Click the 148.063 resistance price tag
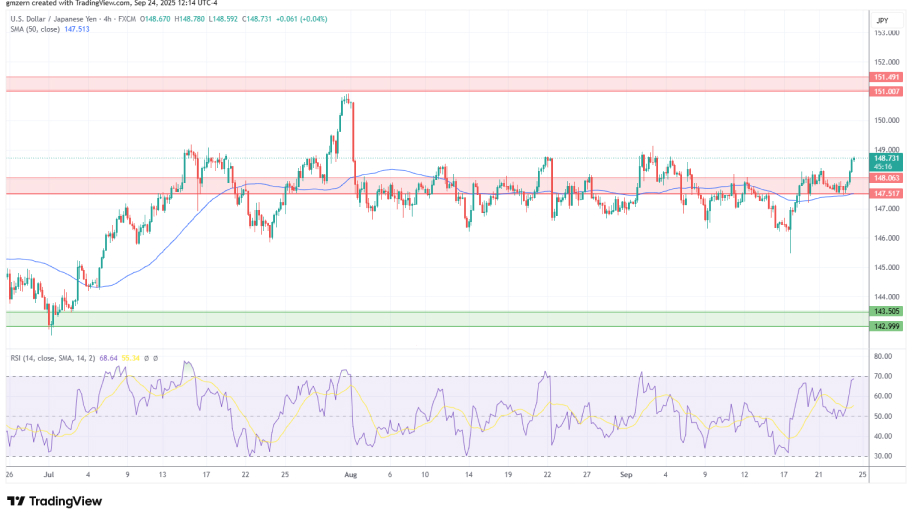Screen dimensions: 912x513 click(886, 178)
